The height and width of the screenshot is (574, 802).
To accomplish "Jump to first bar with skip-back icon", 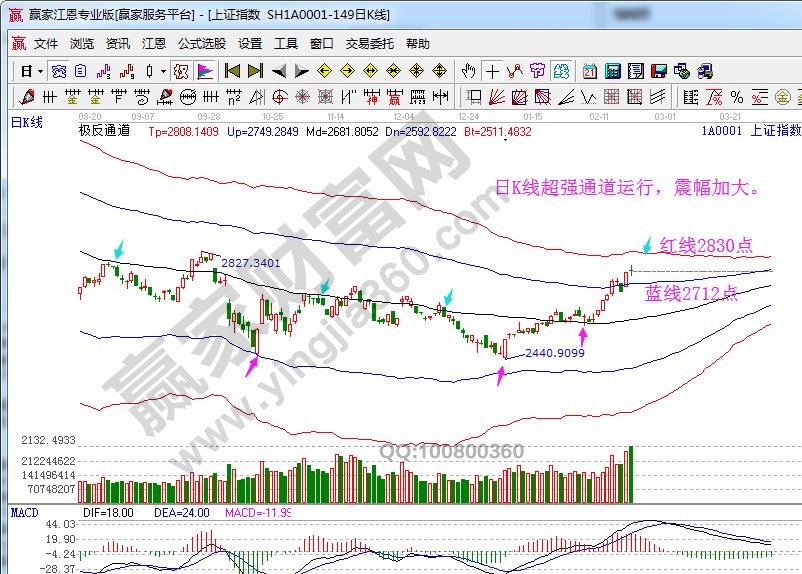I will (232, 71).
